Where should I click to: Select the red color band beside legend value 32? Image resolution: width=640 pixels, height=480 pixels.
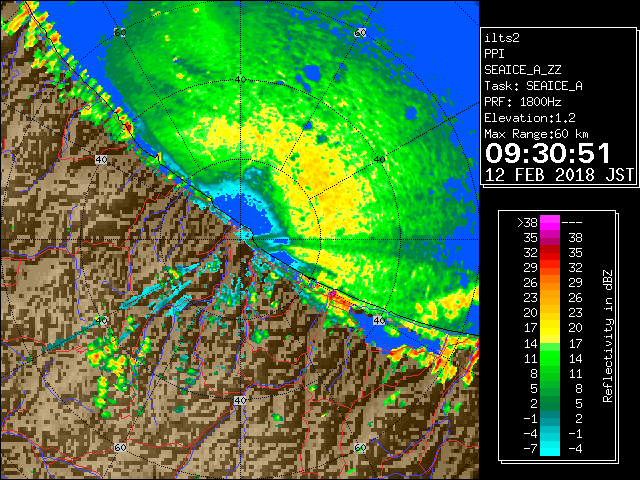click(x=550, y=253)
